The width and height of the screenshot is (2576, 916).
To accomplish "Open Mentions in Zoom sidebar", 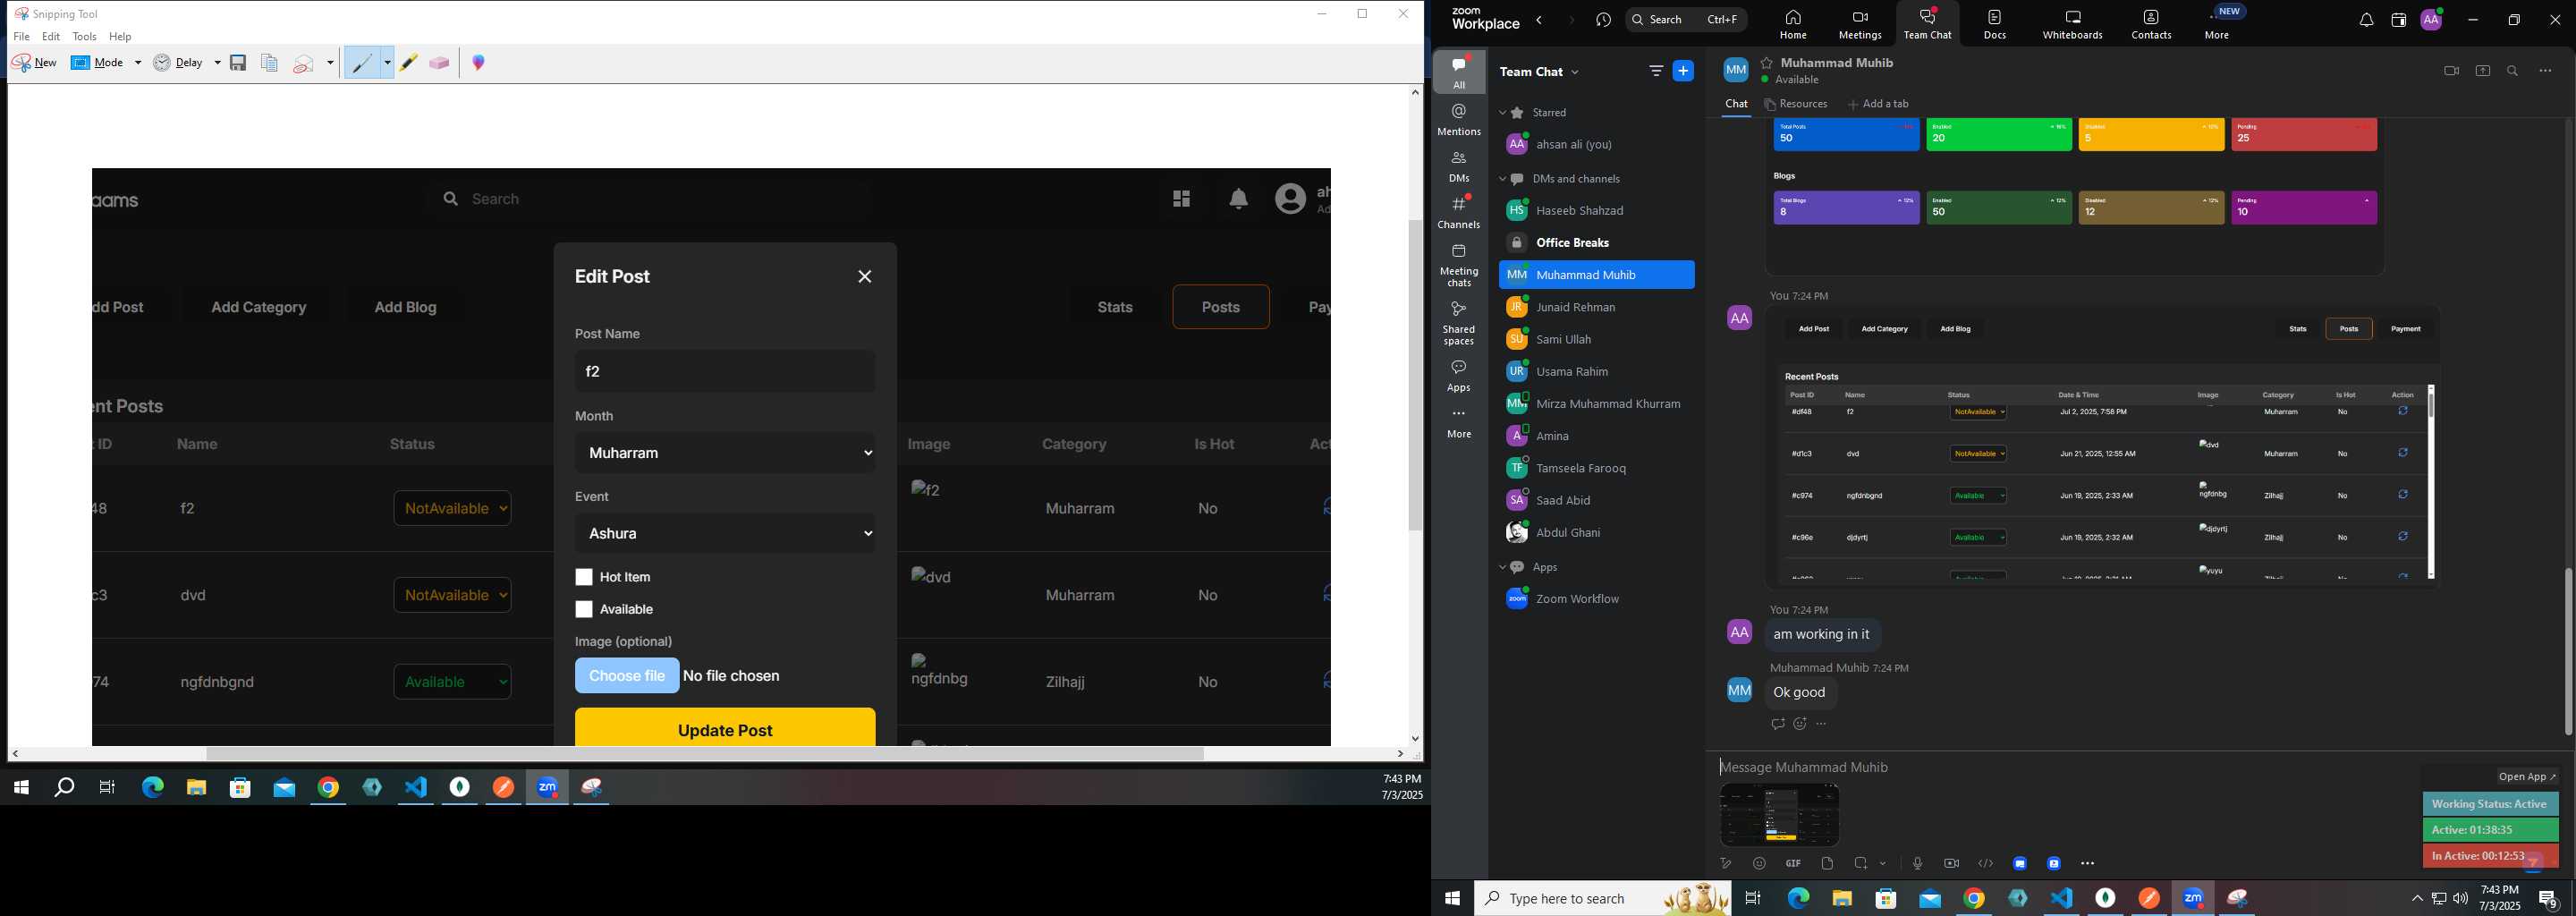I will coord(1459,120).
